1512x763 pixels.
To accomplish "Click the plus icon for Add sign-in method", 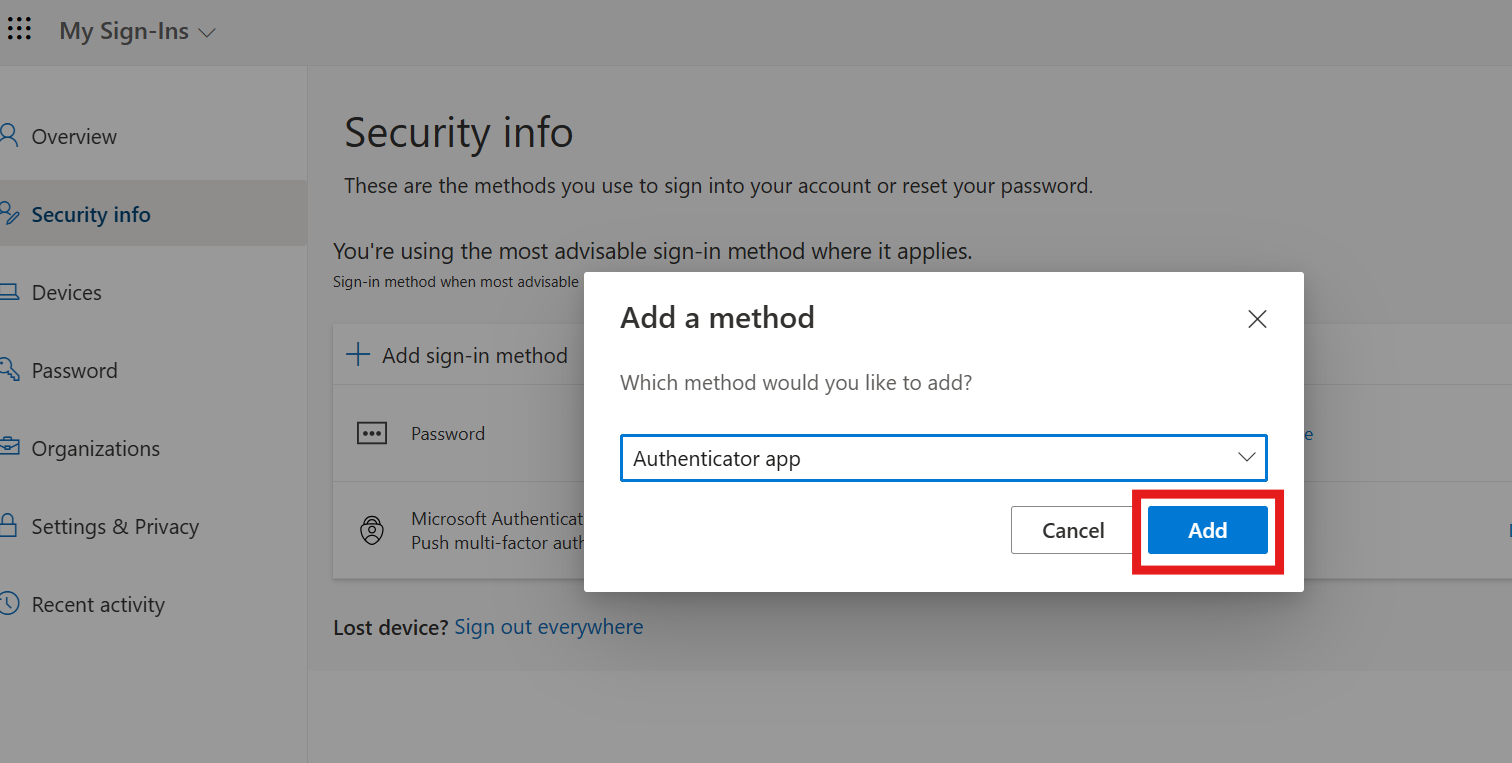I will tap(358, 355).
